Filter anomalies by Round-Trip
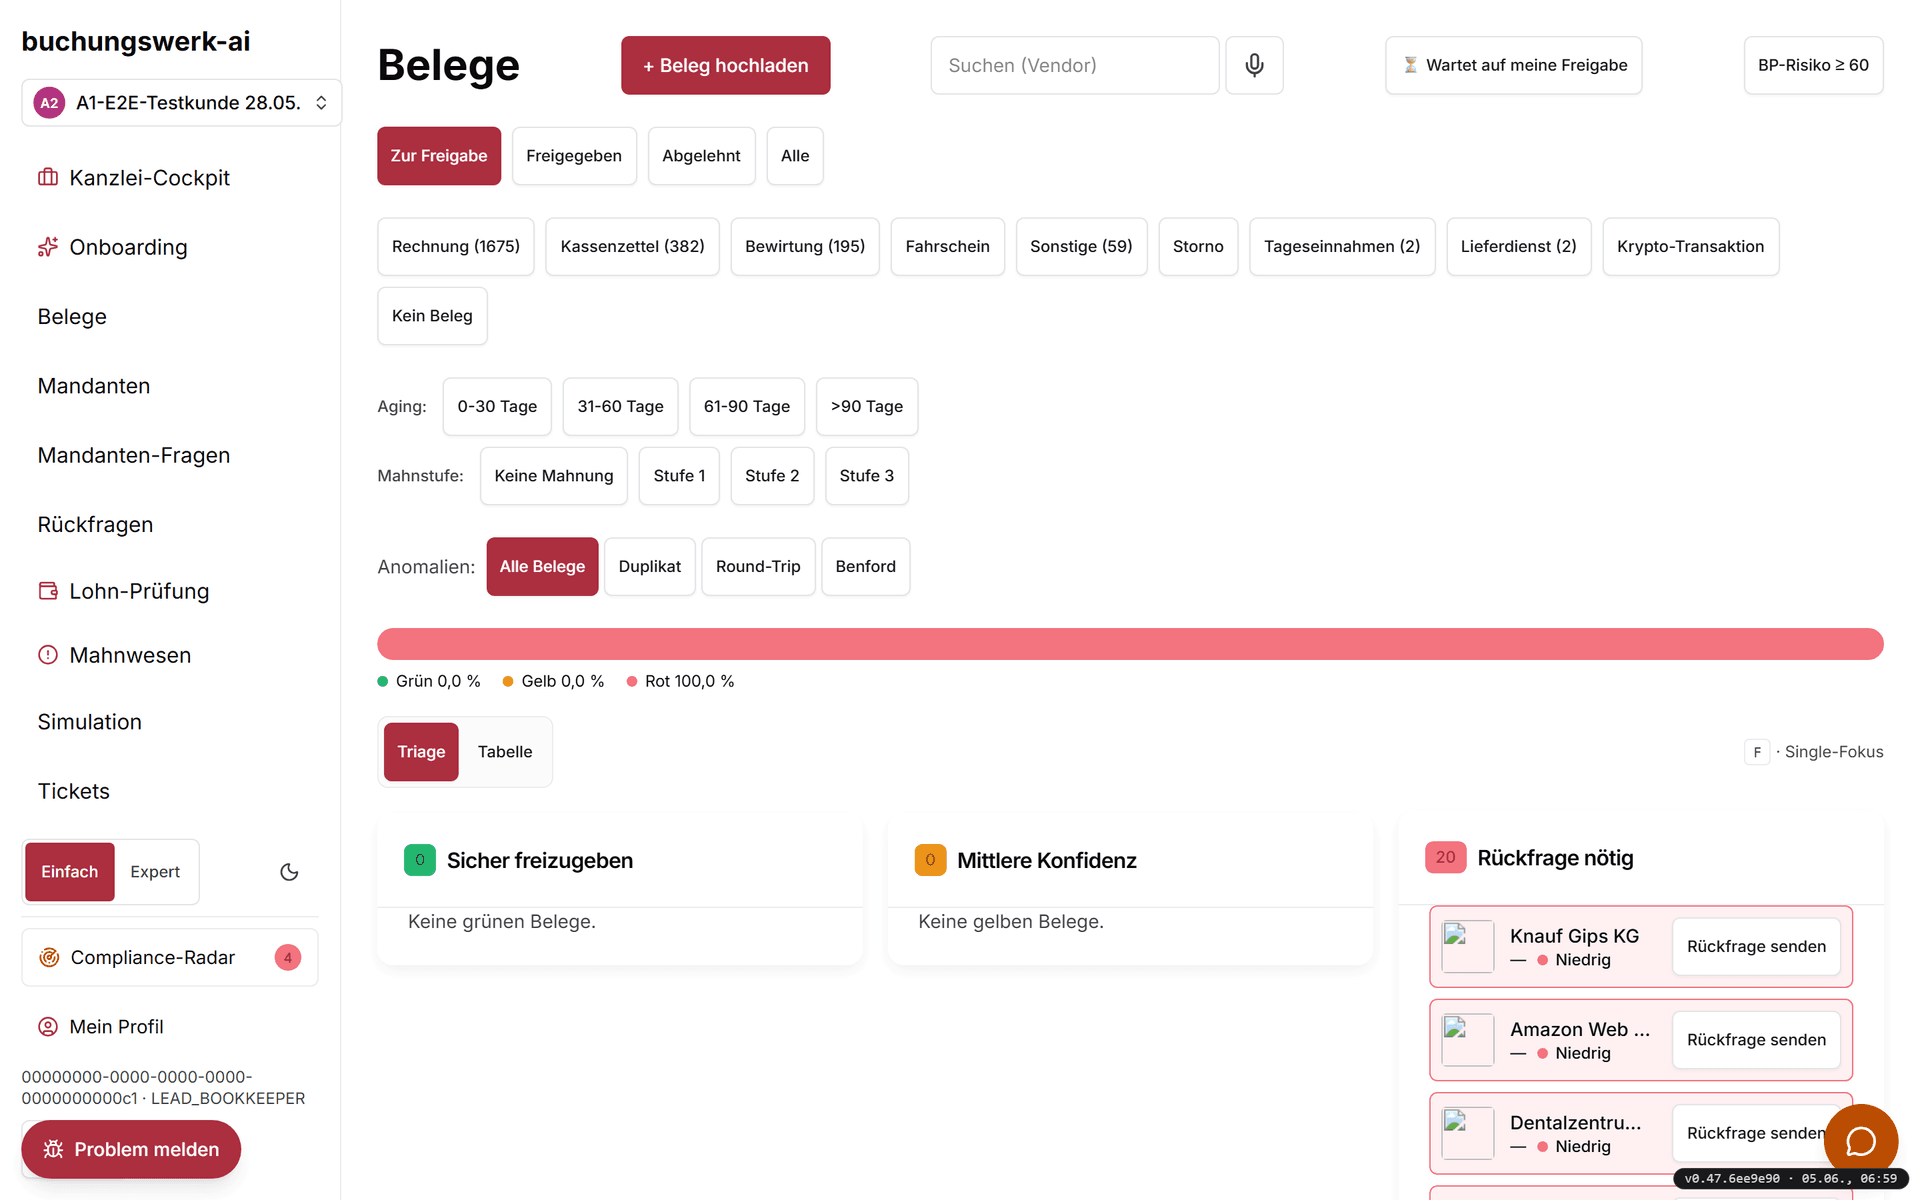 click(758, 567)
